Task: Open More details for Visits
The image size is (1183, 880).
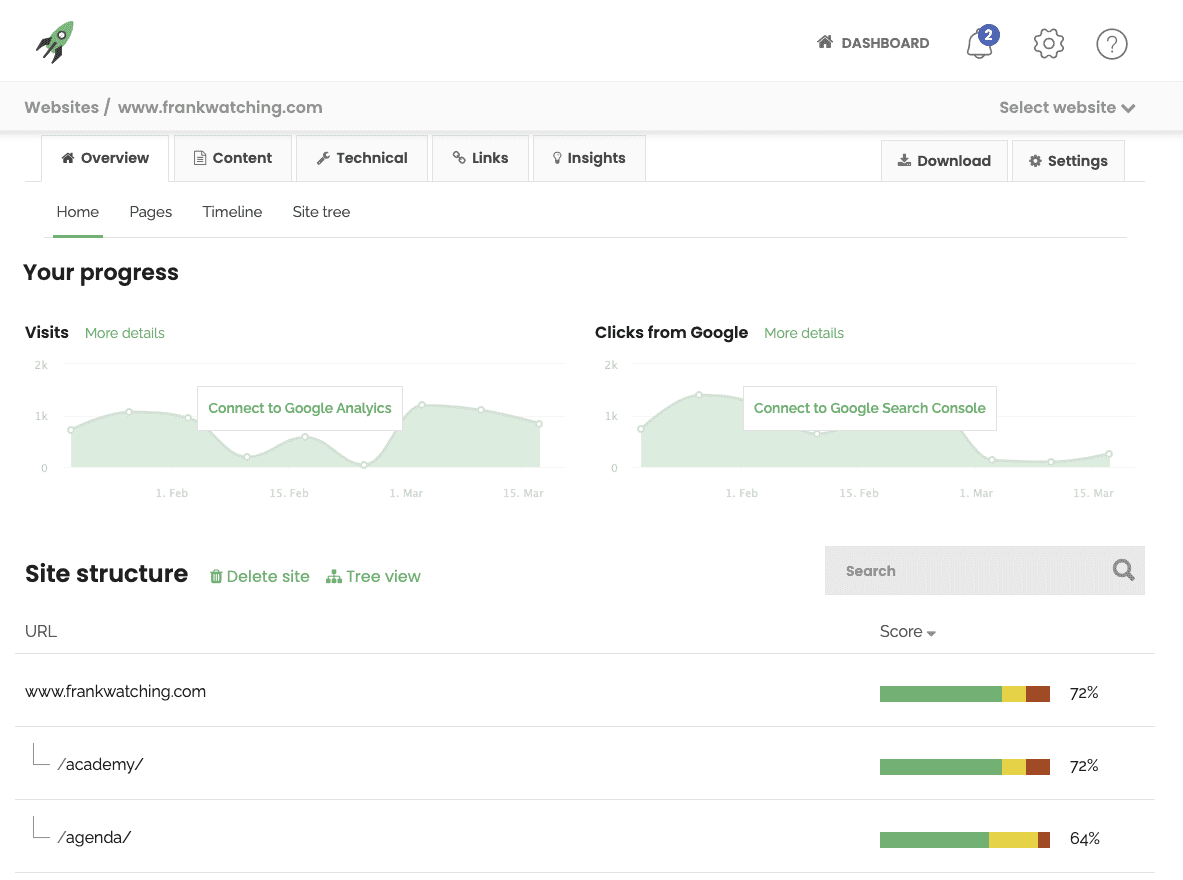Action: tap(124, 333)
